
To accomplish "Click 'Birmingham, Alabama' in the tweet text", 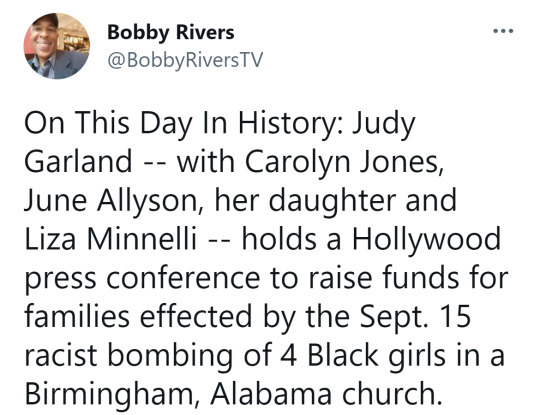I will pyautogui.click(x=178, y=394).
